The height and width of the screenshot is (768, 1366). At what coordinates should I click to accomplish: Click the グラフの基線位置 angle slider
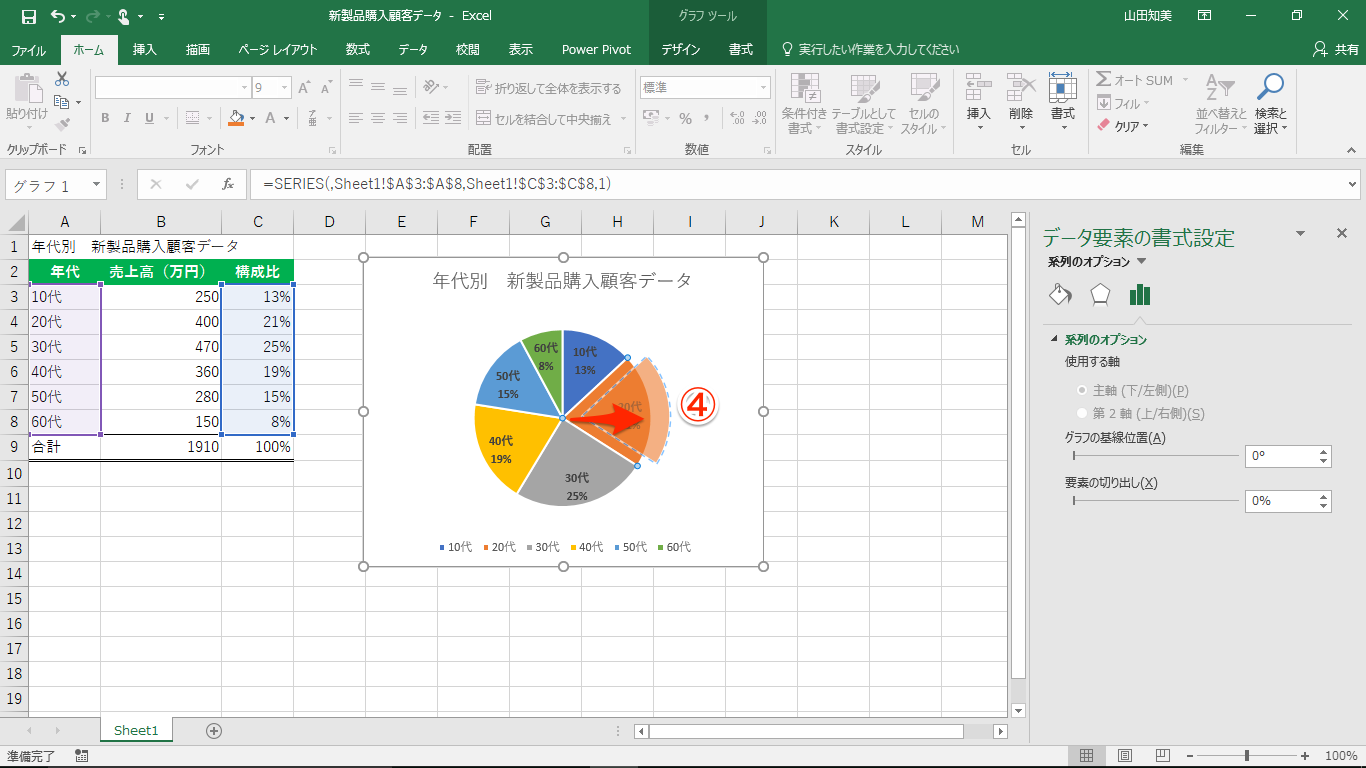tap(1155, 456)
